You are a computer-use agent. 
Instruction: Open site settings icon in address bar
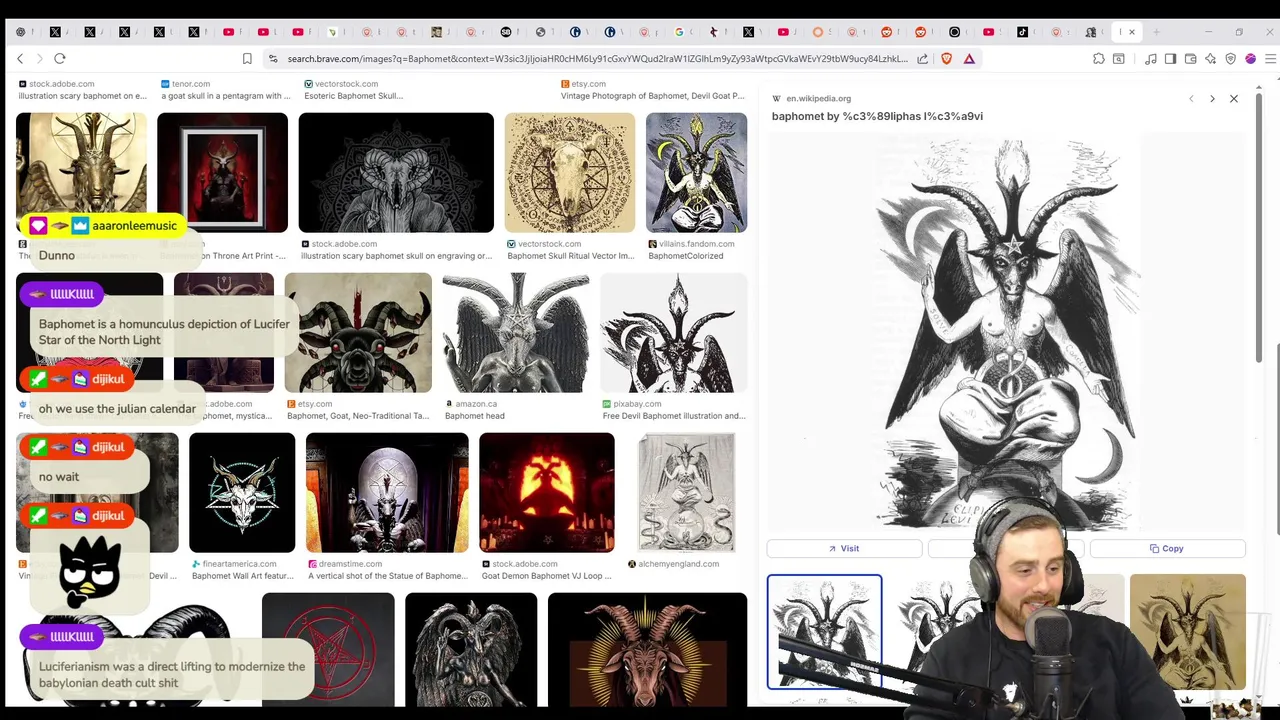pos(272,59)
